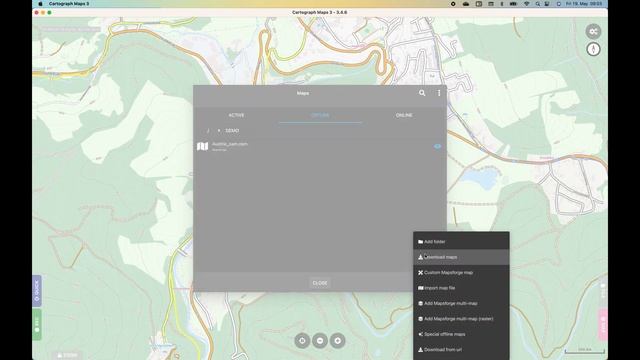
Task: Choose Download from url entry
Action: pos(461,350)
